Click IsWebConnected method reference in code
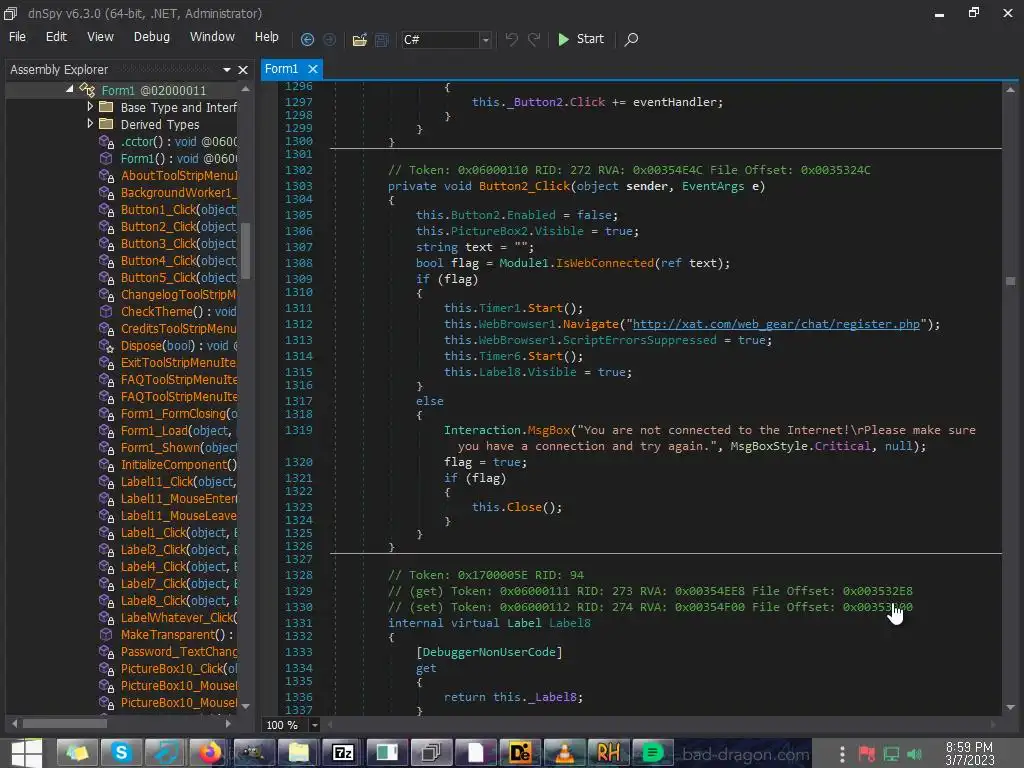The height and width of the screenshot is (768, 1024). [605, 263]
